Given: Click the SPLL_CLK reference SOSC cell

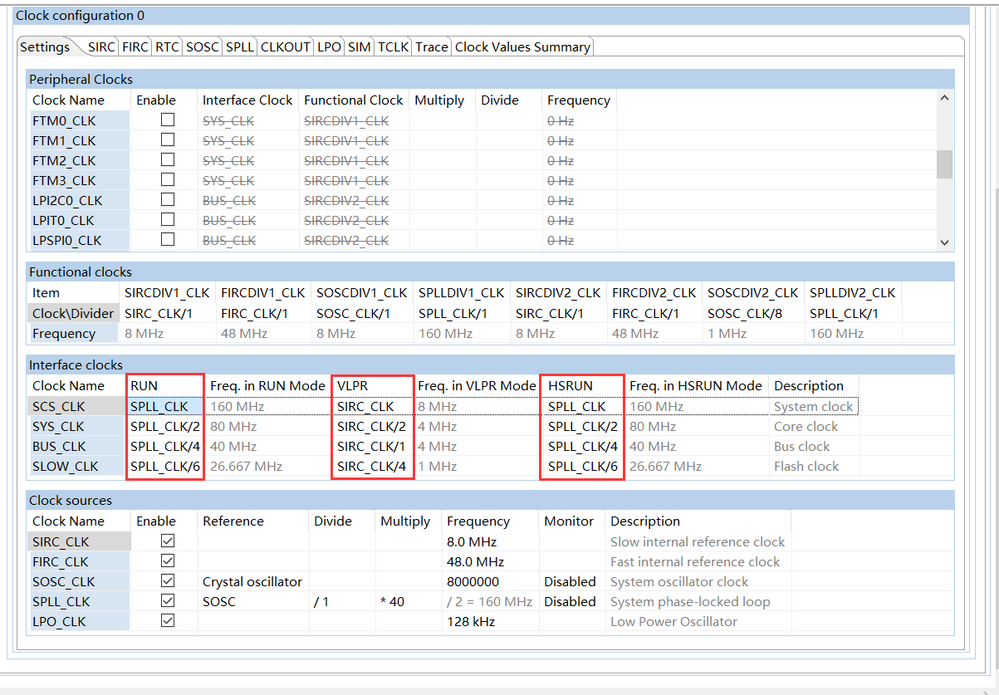Looking at the screenshot, I should 252,601.
